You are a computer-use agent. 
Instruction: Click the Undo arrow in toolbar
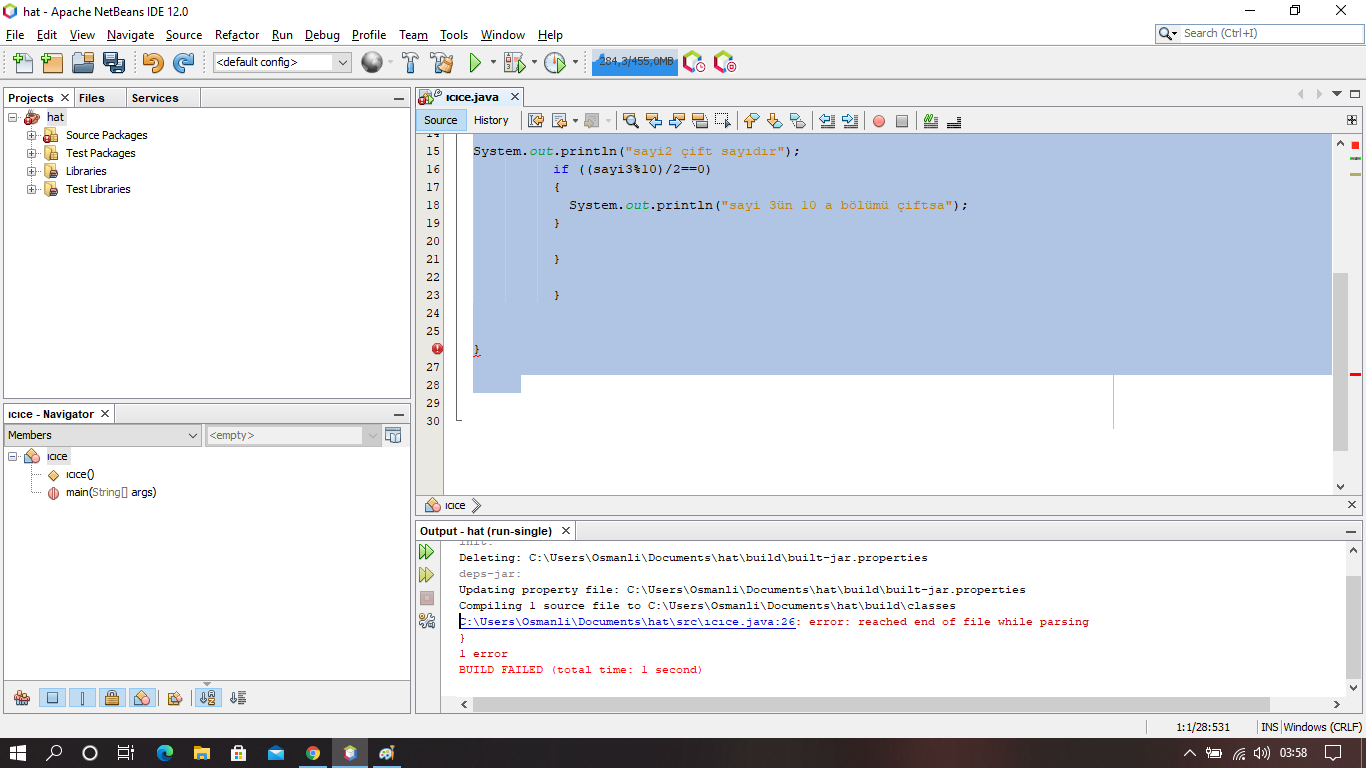(x=152, y=63)
